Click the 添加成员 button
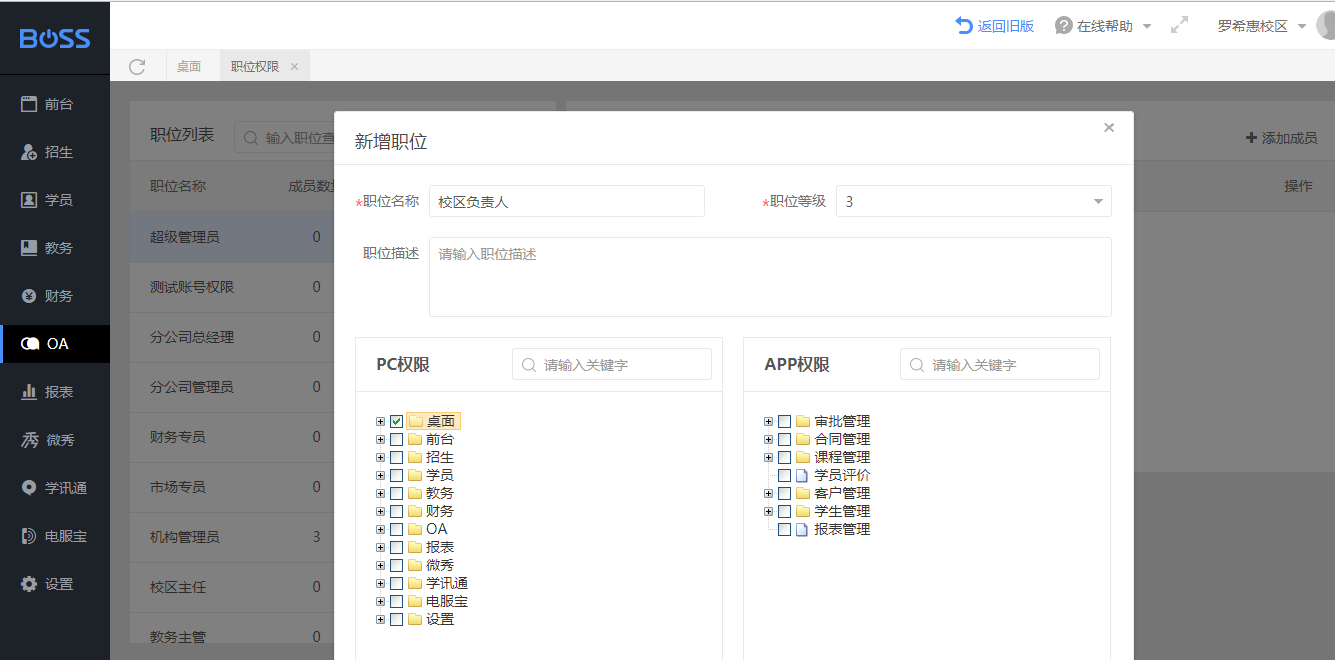 point(1281,138)
